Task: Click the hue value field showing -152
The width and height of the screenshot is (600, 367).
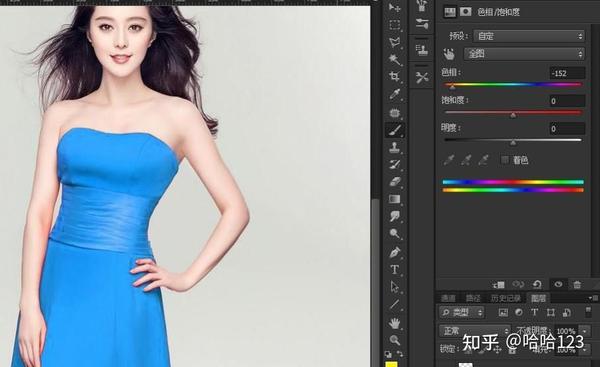Action: 567,73
